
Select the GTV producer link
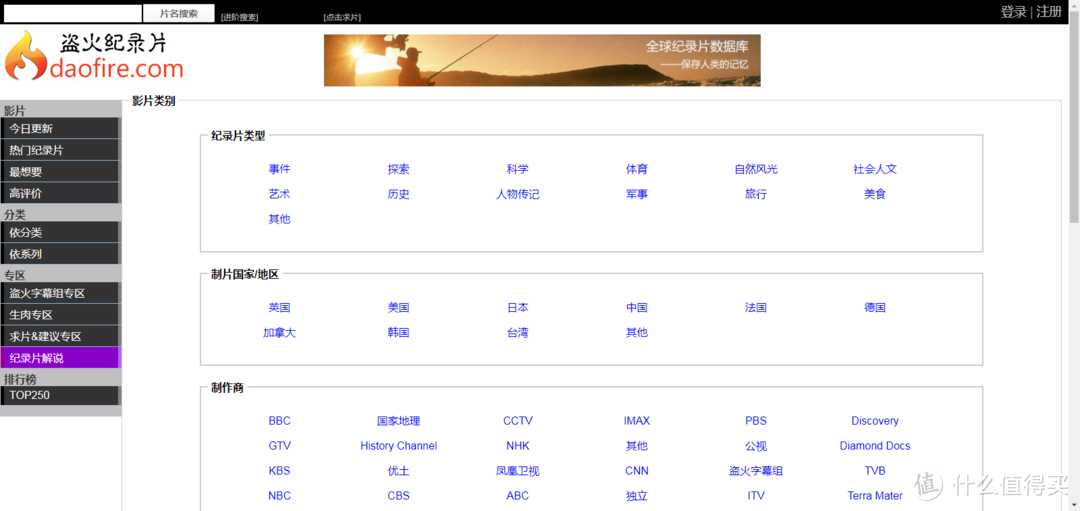[280, 446]
